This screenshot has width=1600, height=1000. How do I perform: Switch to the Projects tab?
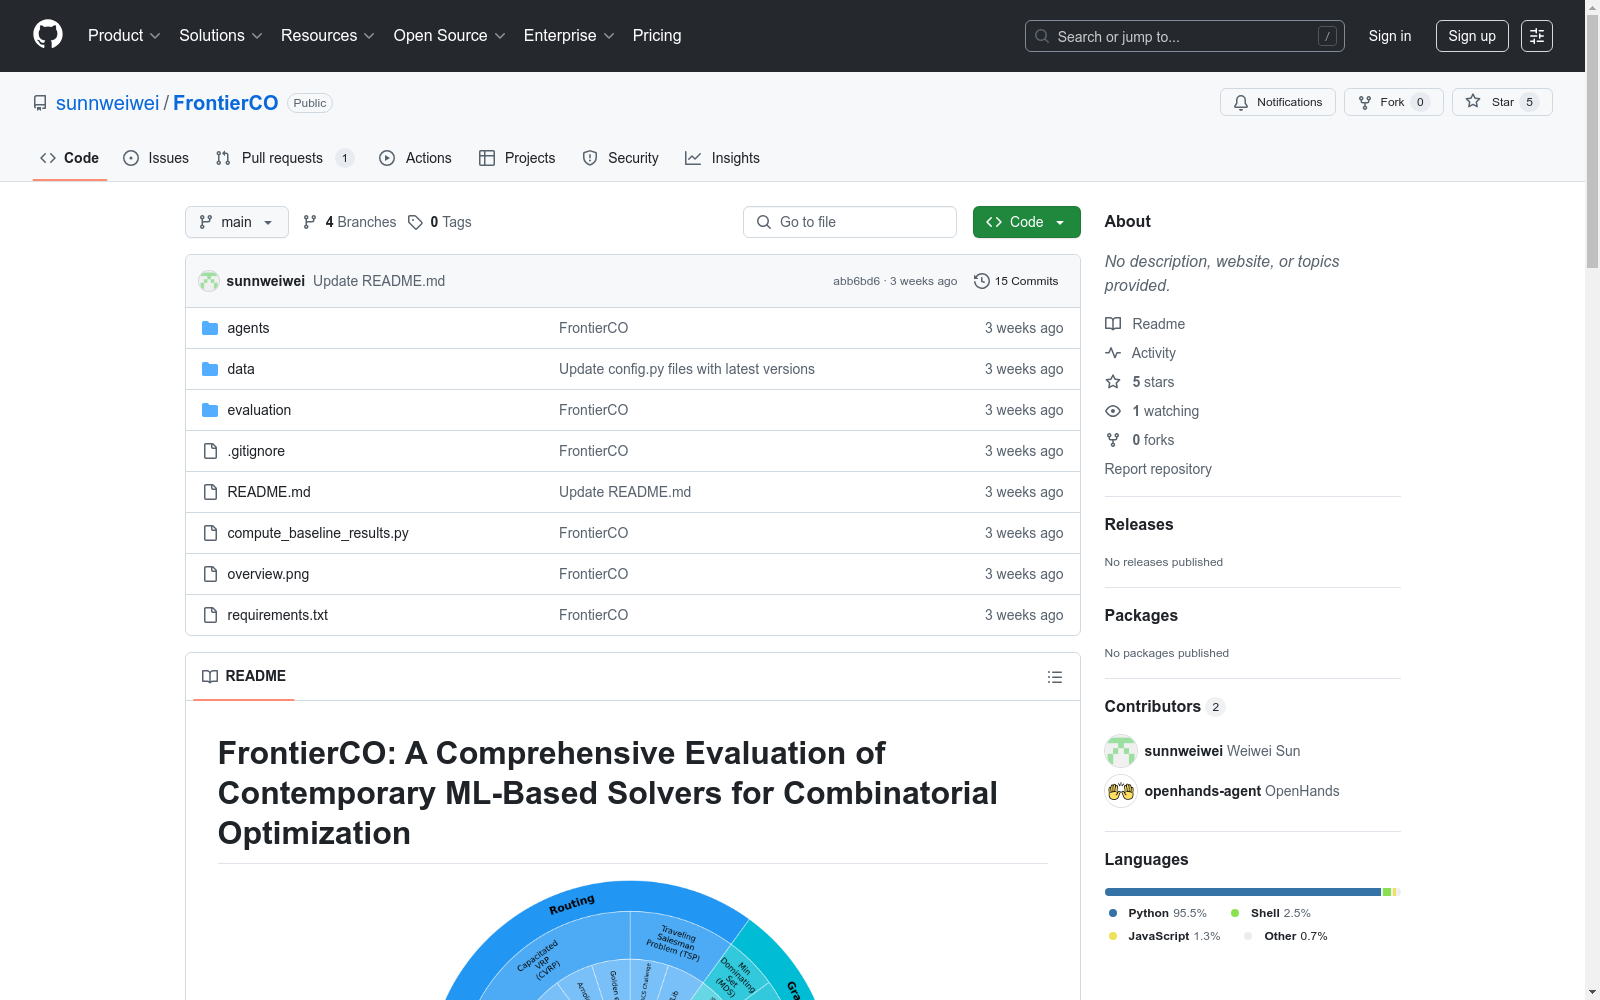(x=517, y=158)
